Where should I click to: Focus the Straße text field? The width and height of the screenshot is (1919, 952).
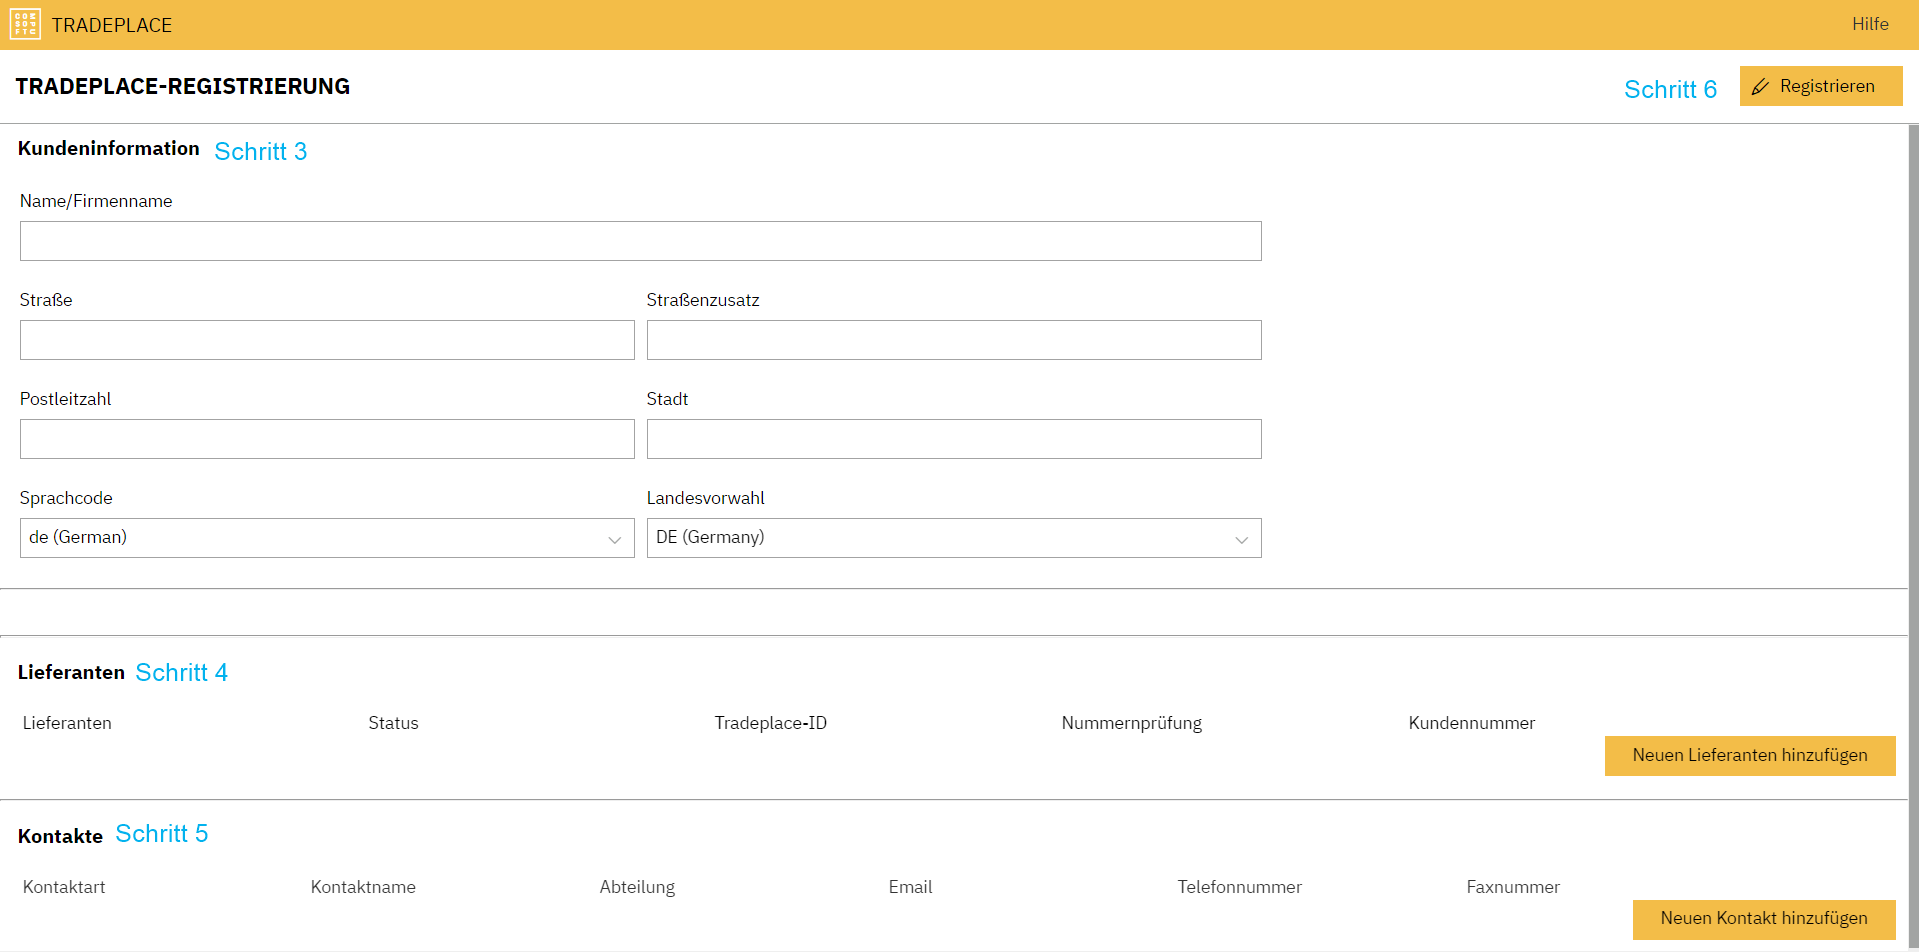pos(327,340)
